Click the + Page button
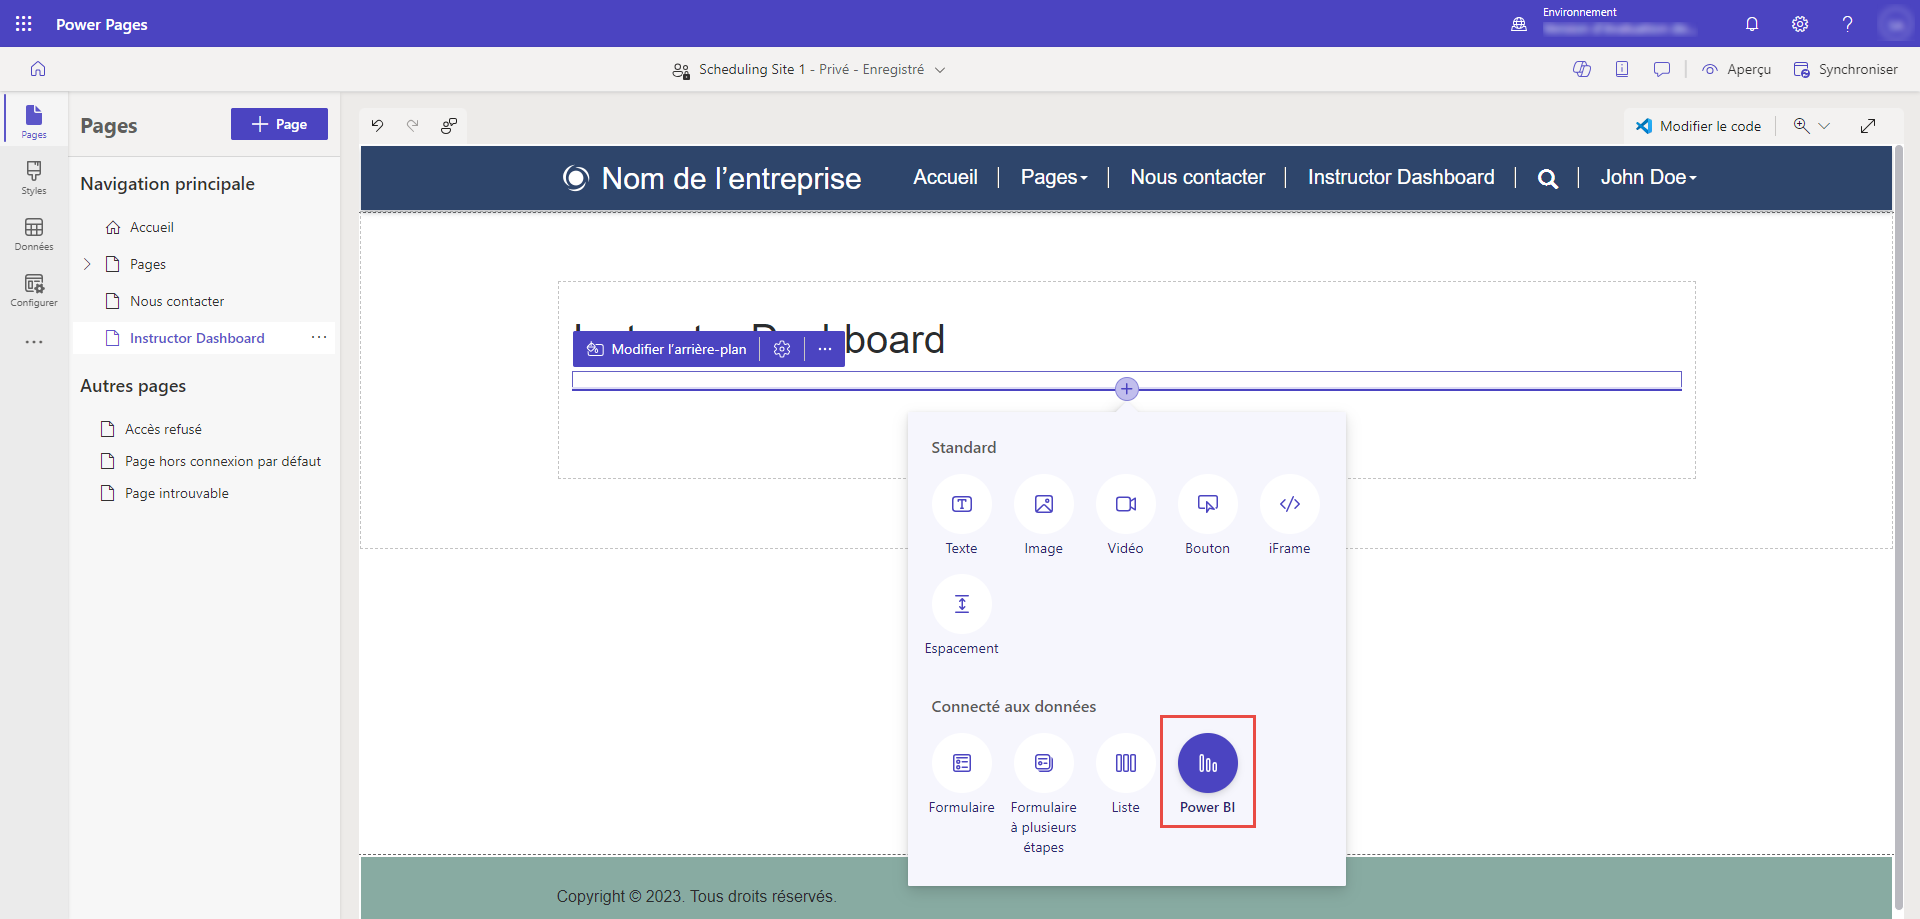Image resolution: width=1920 pixels, height=919 pixels. click(279, 124)
